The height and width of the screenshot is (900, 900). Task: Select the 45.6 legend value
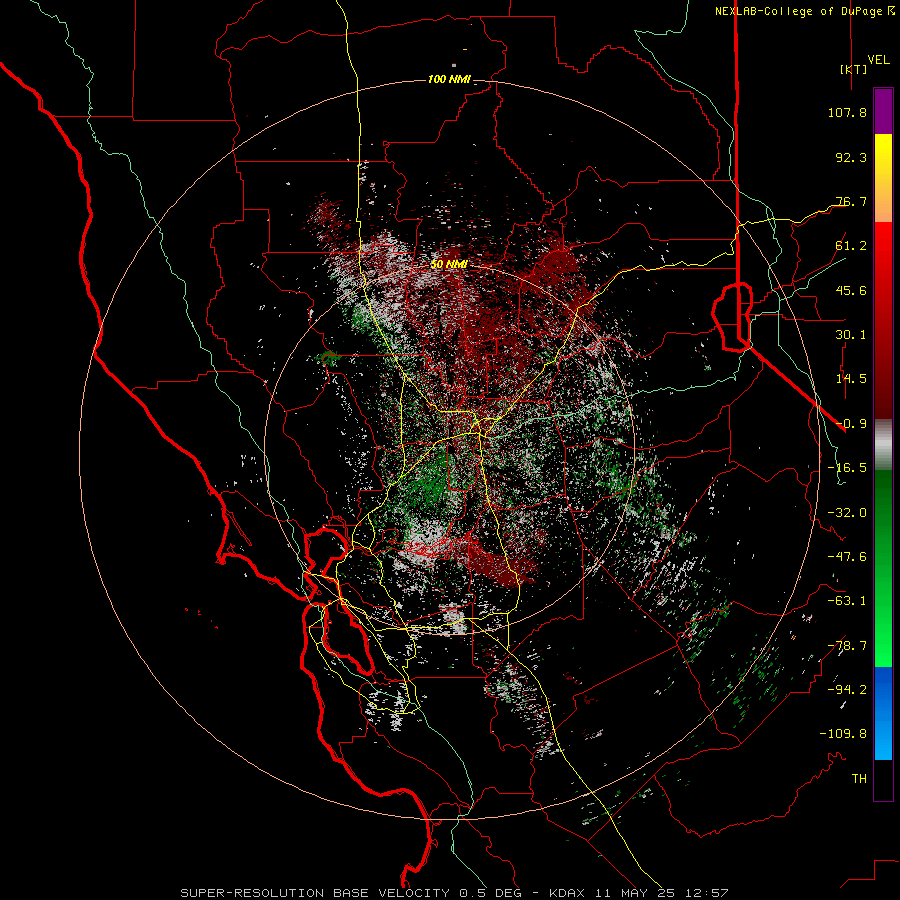pyautogui.click(x=851, y=290)
